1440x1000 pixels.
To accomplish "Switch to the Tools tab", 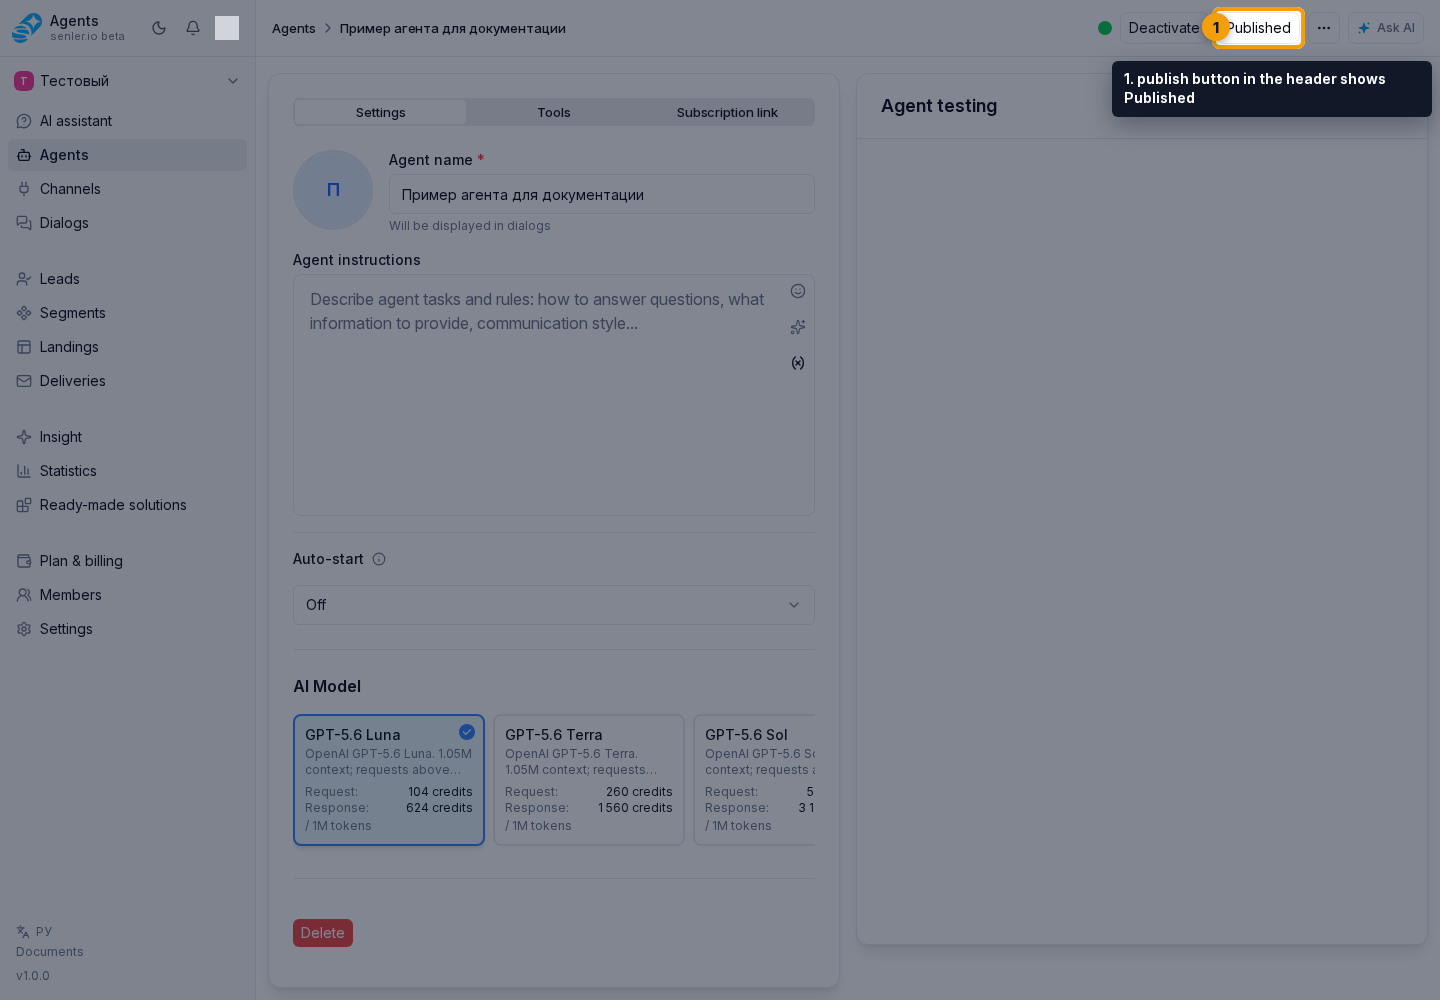I will tap(554, 112).
